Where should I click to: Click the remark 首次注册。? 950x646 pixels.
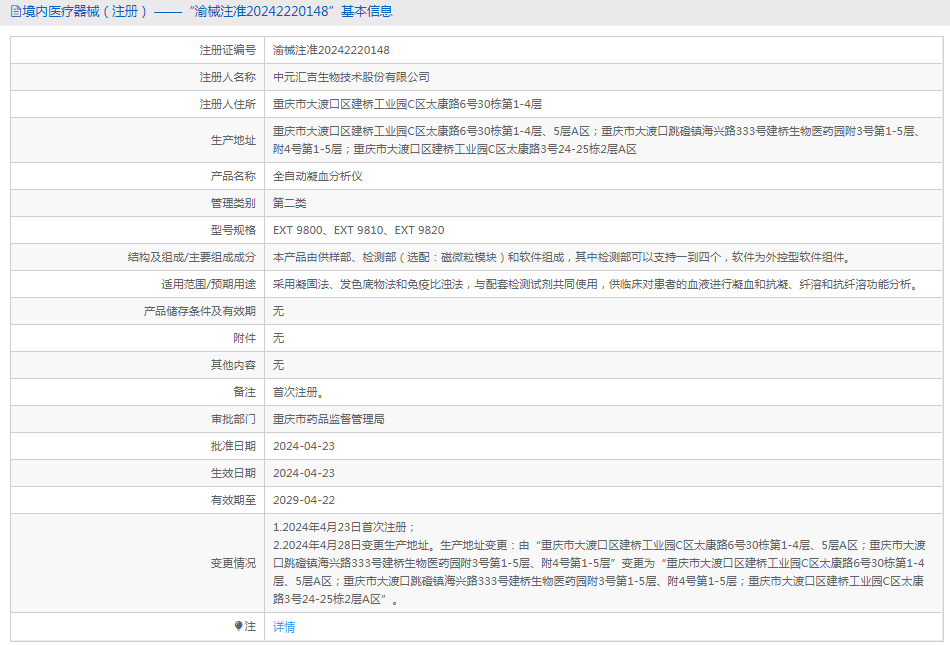299,392
